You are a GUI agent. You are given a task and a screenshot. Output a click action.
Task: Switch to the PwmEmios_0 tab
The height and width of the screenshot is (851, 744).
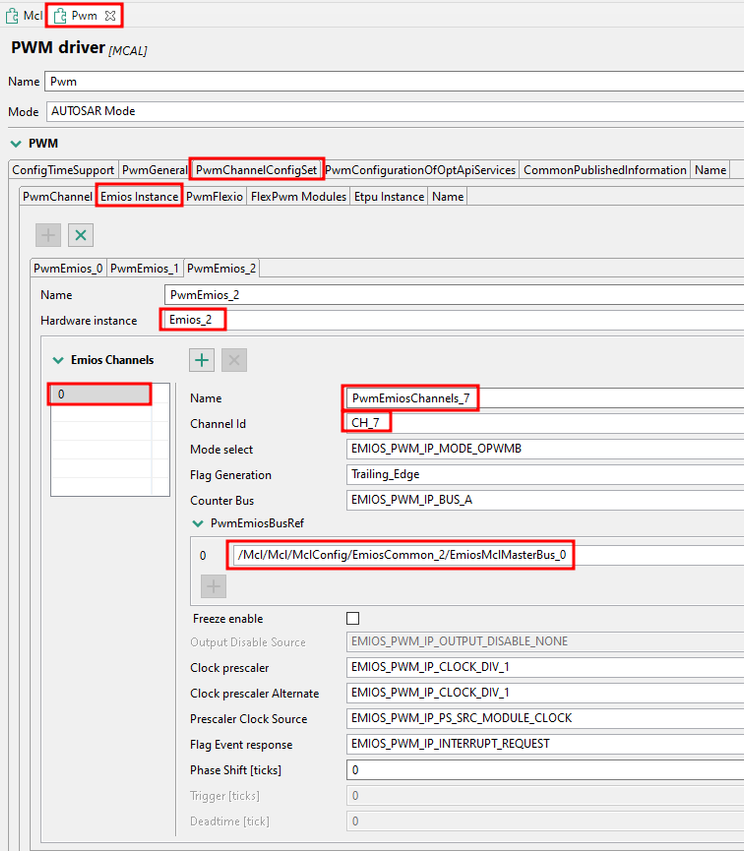(x=68, y=268)
